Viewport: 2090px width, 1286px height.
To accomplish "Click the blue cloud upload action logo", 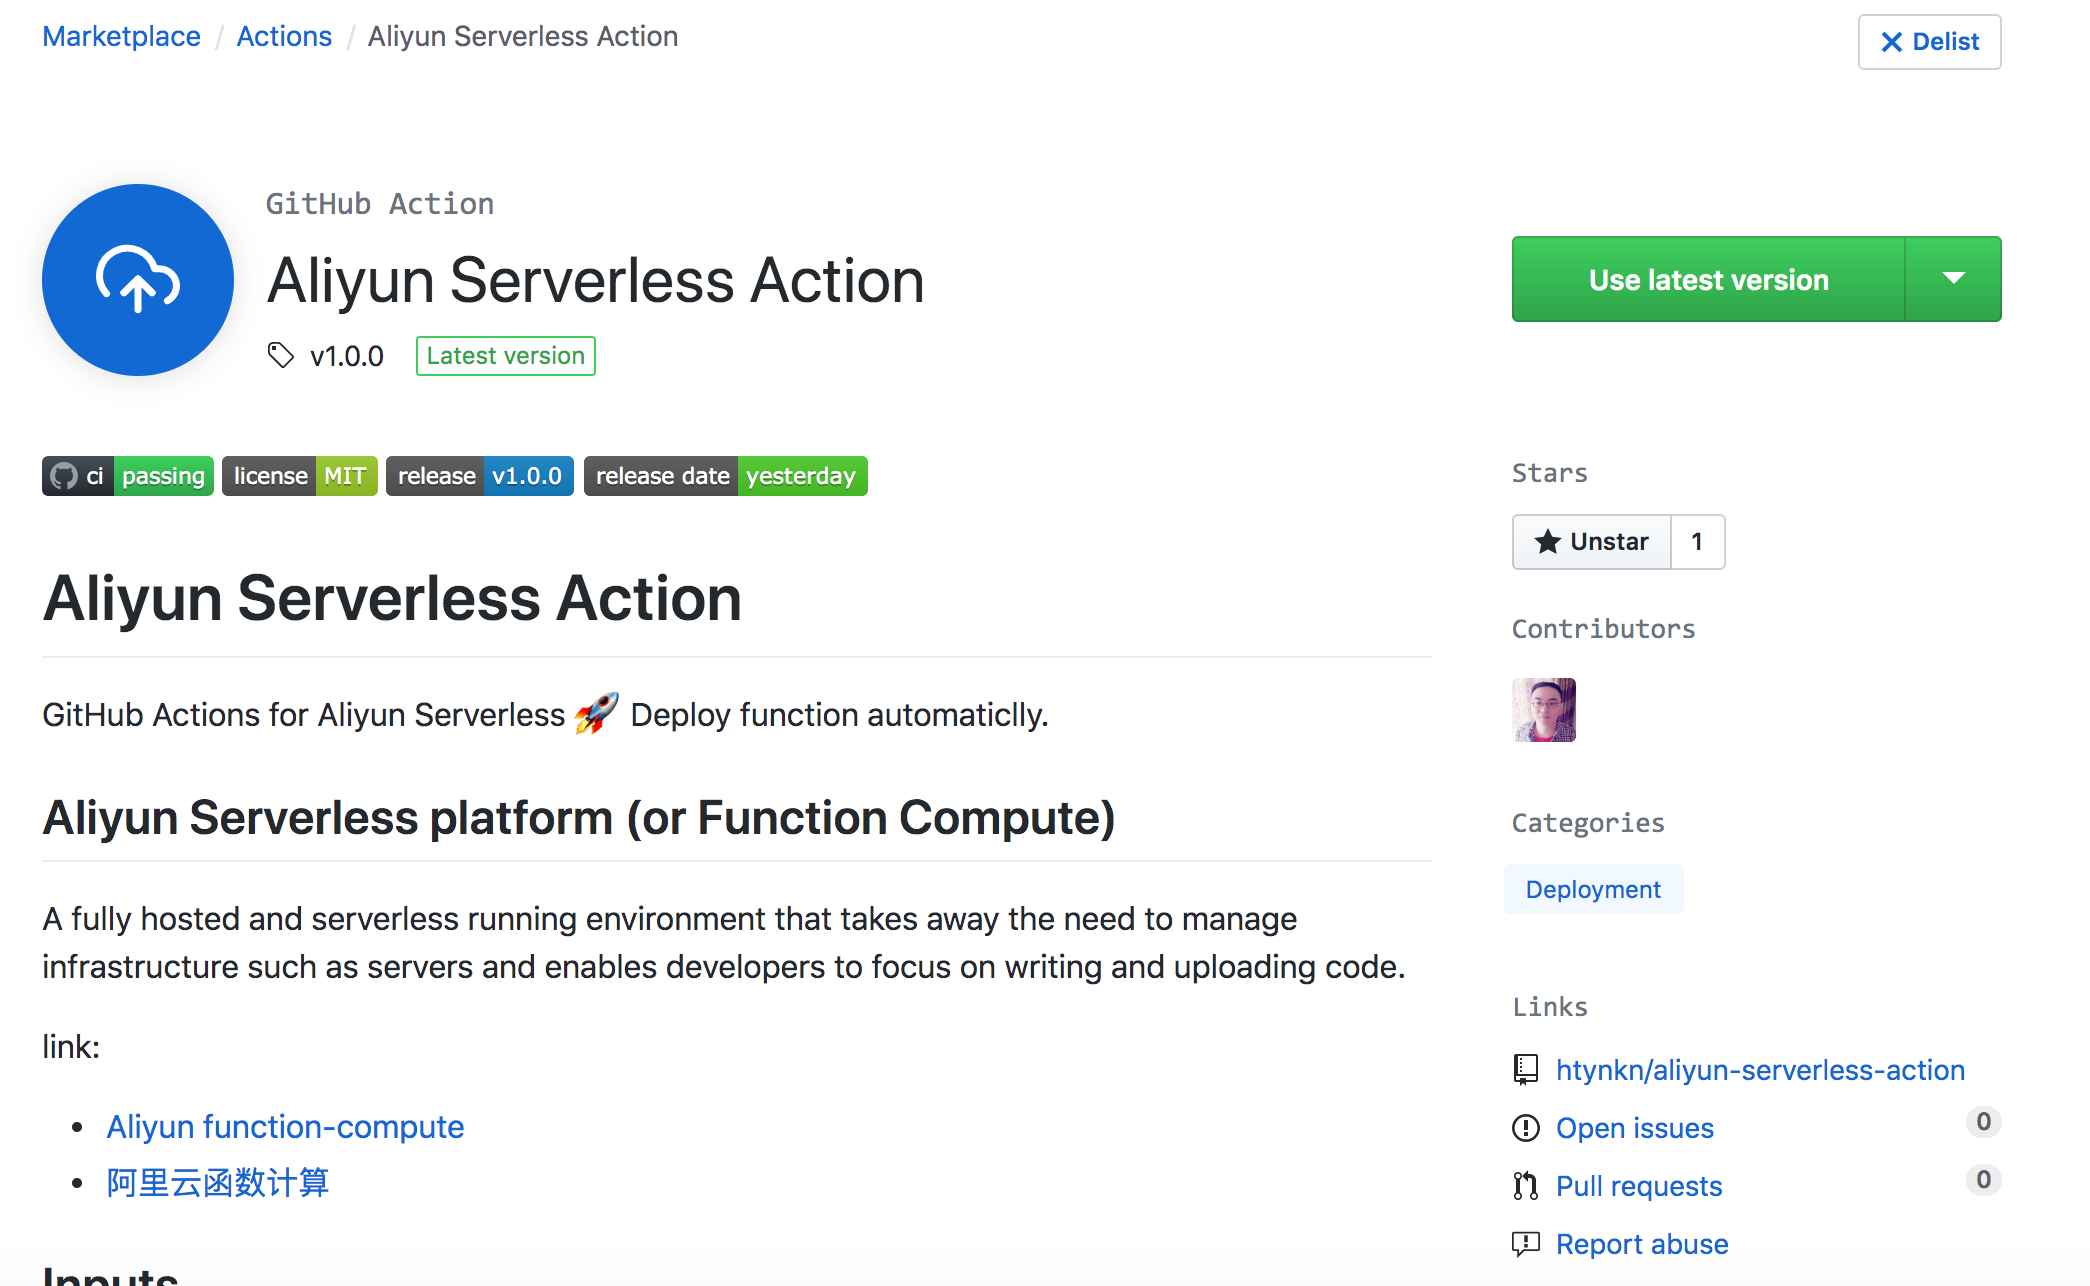I will click(x=137, y=281).
